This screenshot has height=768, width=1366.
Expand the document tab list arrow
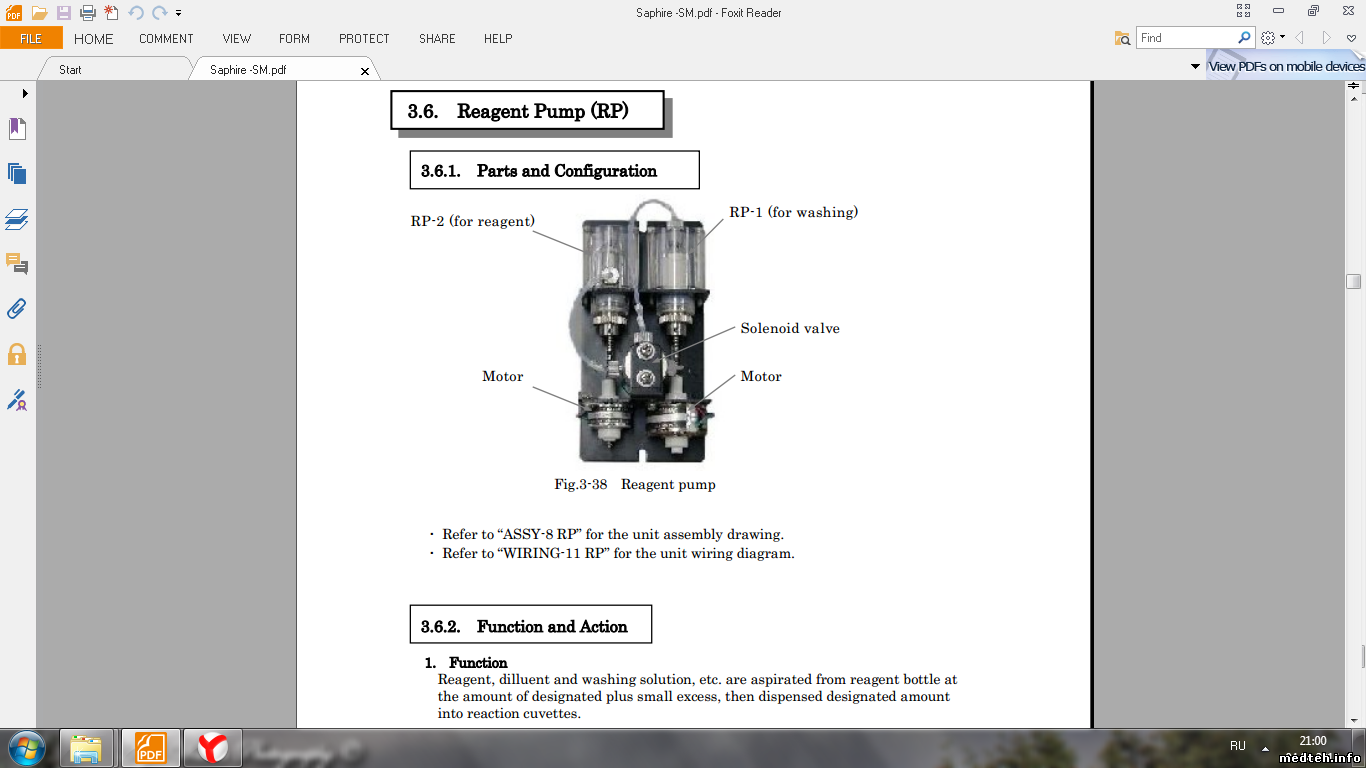coord(1195,67)
